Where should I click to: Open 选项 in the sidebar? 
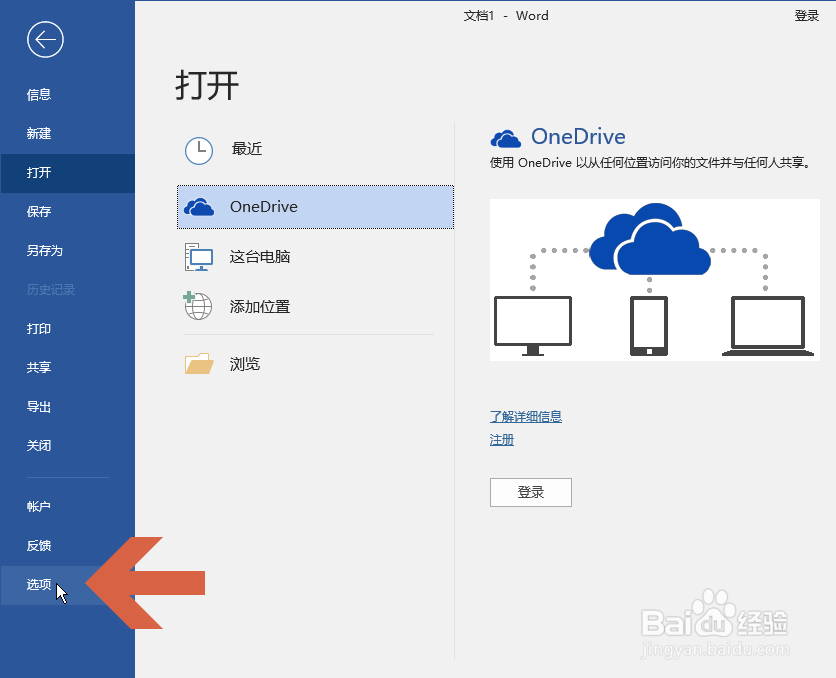67,585
